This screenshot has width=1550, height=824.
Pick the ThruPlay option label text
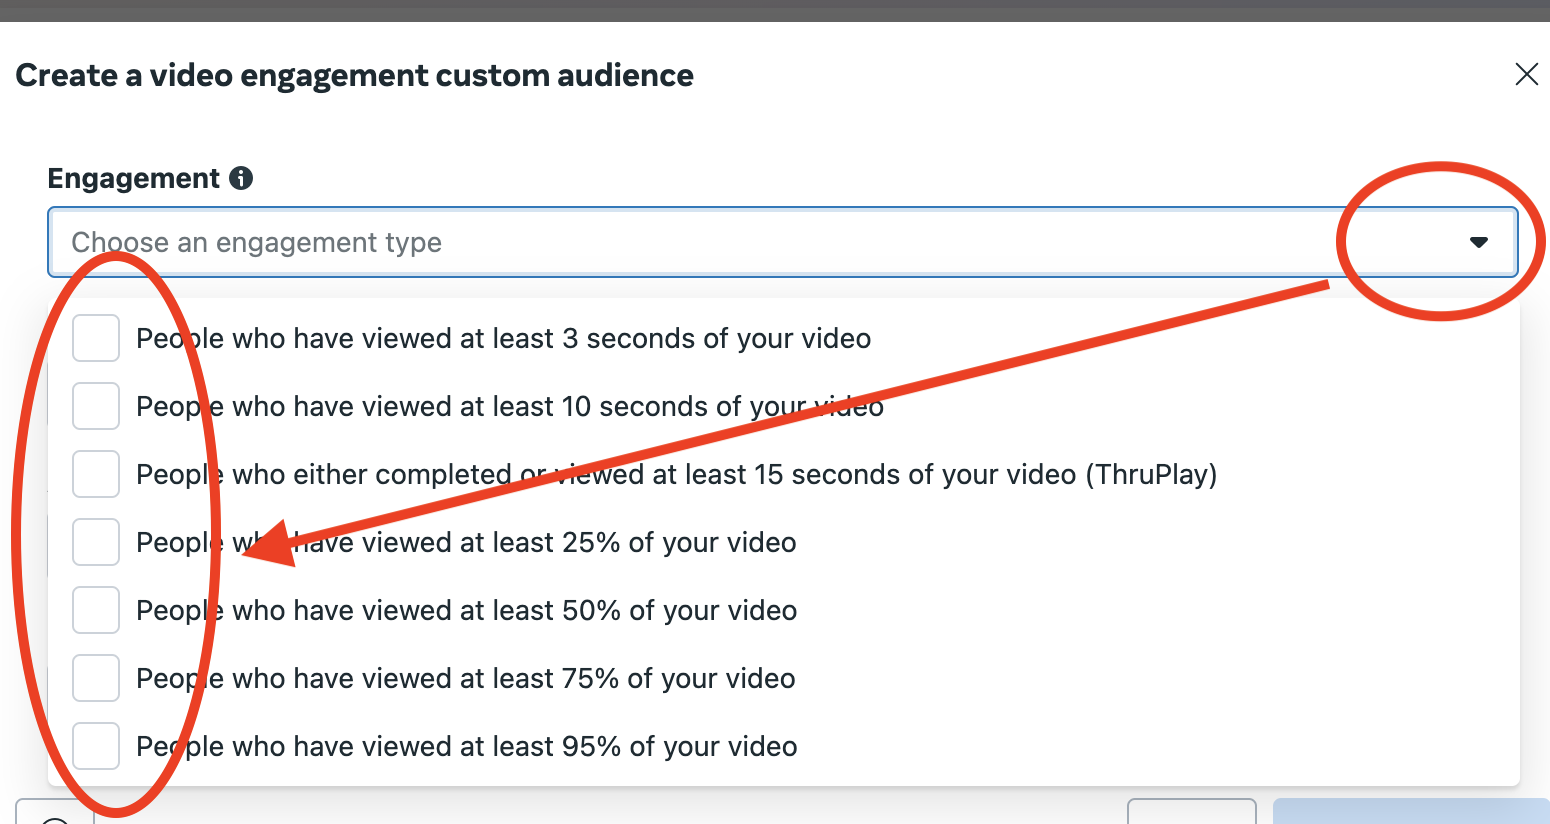(x=676, y=475)
